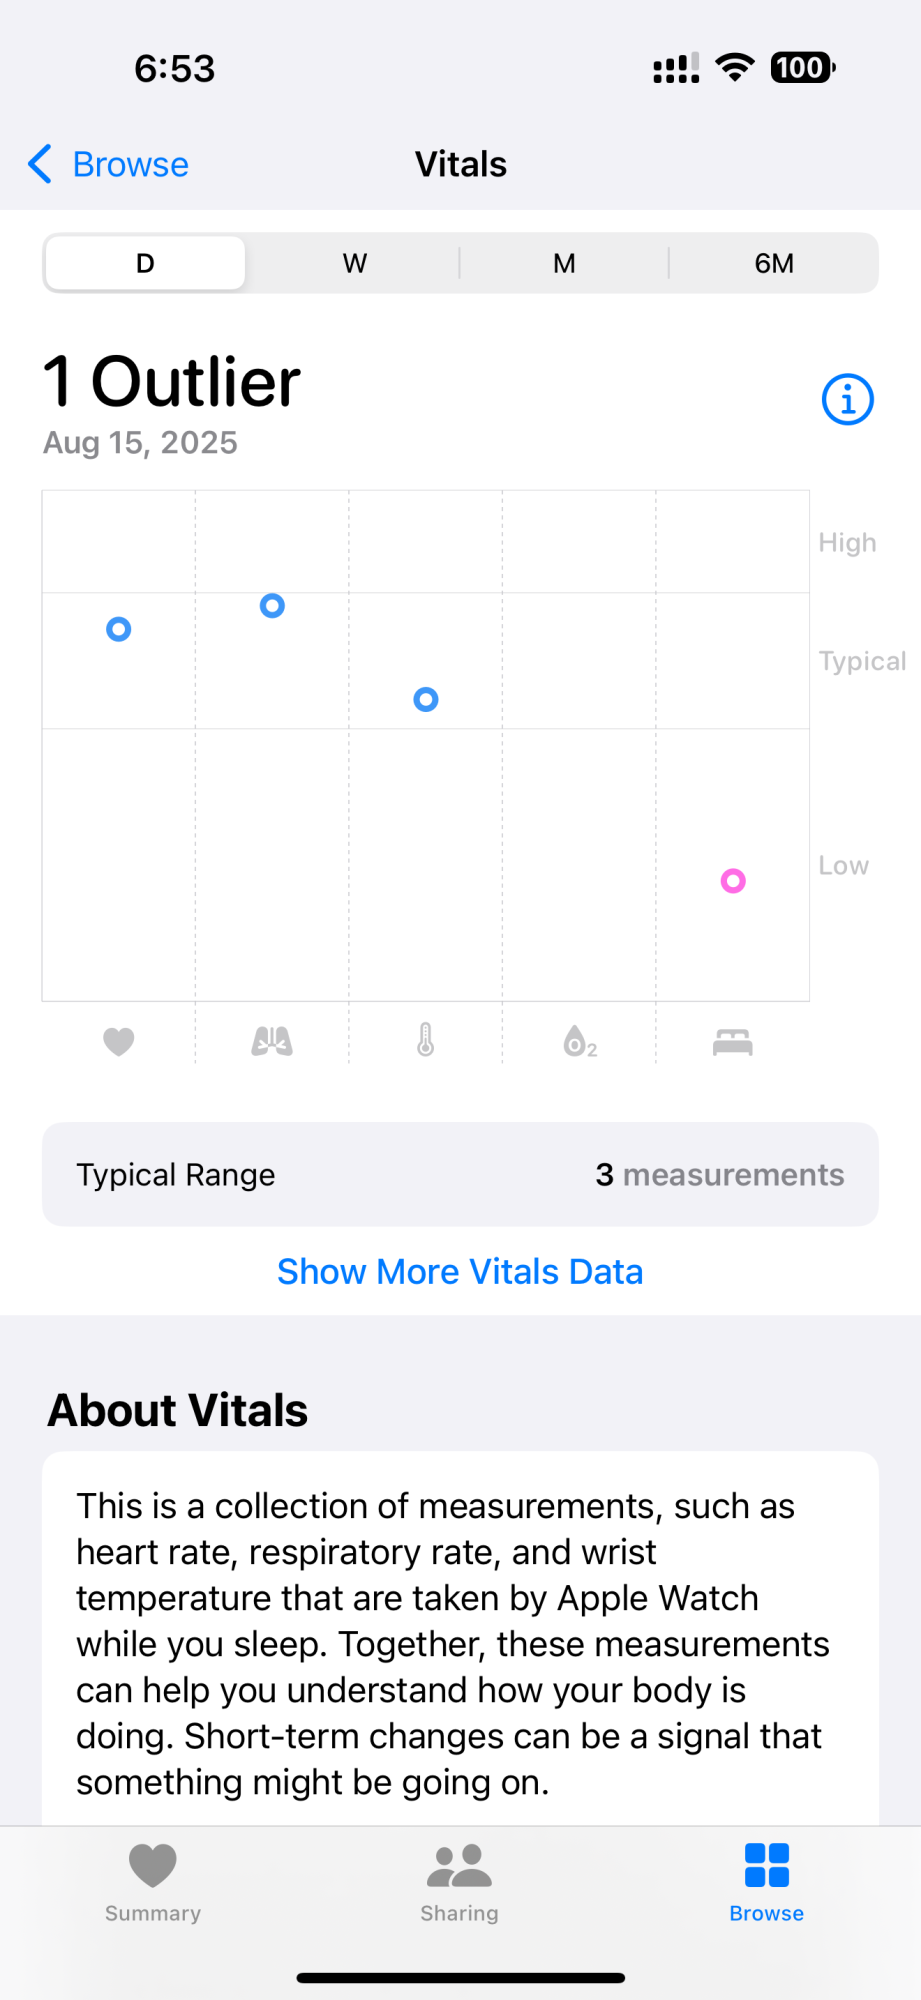
Task: Tap the heart rate icon below chart
Action: (119, 1042)
